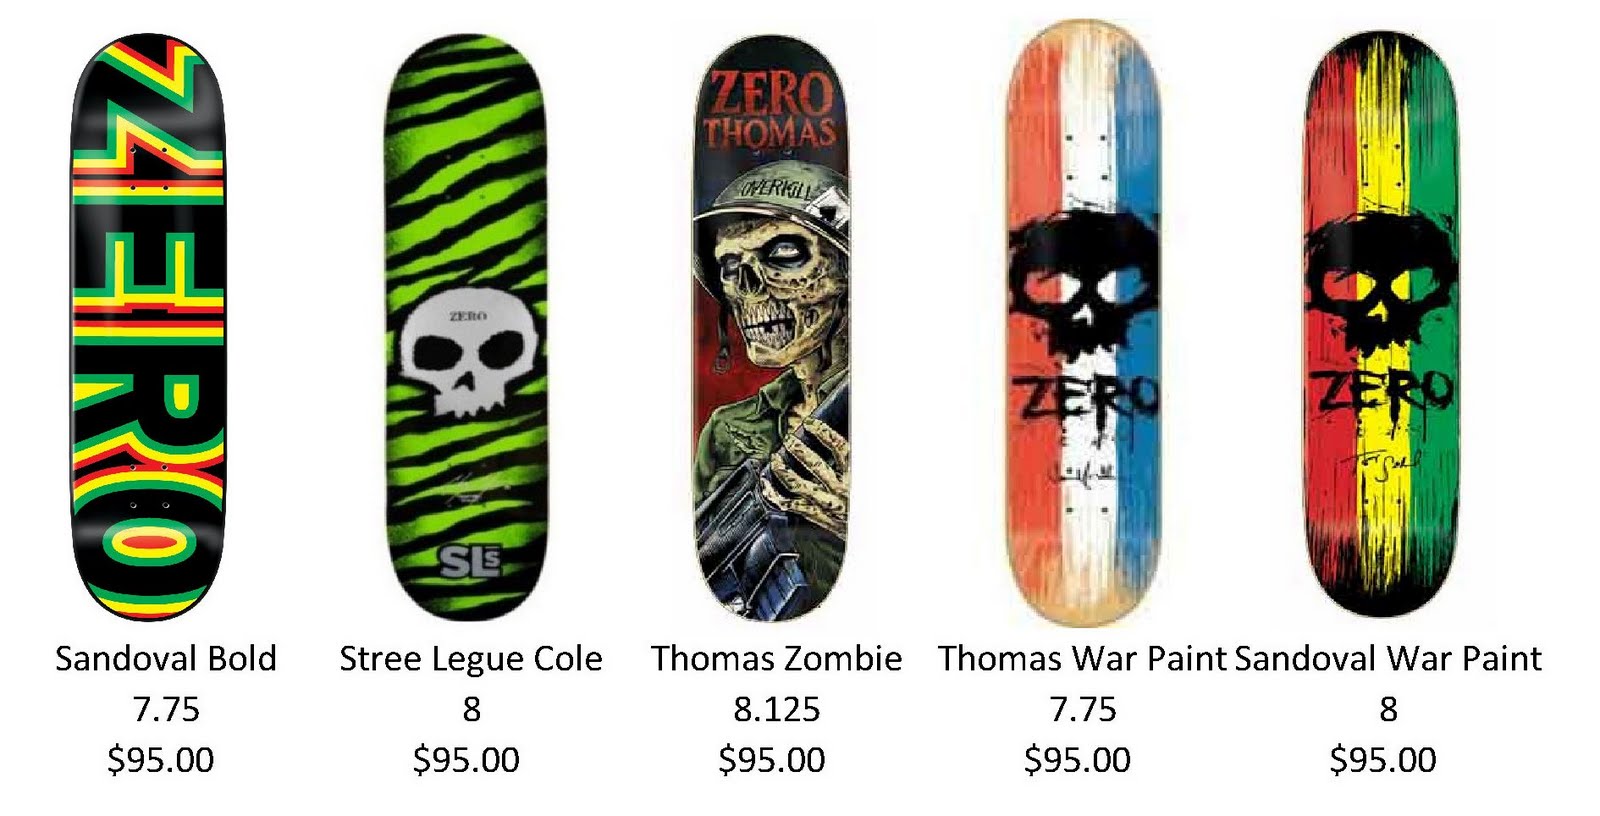Select the Sandoval Bold skateboard deck image

(x=148, y=326)
